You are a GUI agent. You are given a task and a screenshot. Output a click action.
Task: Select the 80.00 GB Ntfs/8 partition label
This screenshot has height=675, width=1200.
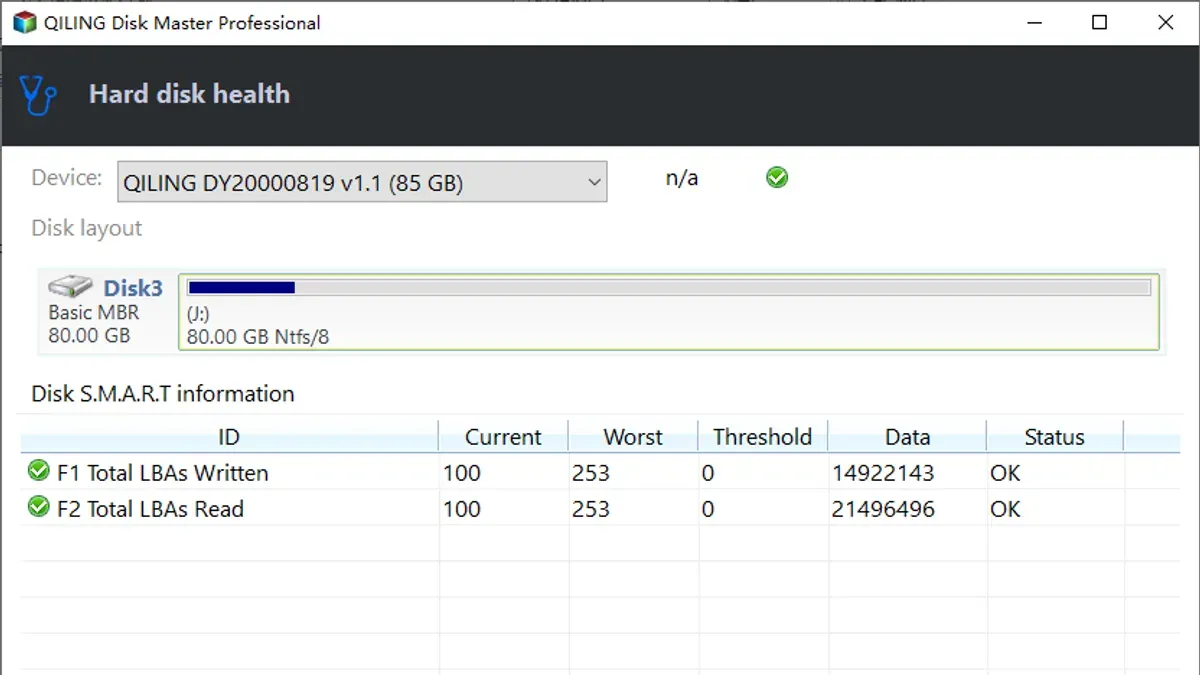pos(258,337)
